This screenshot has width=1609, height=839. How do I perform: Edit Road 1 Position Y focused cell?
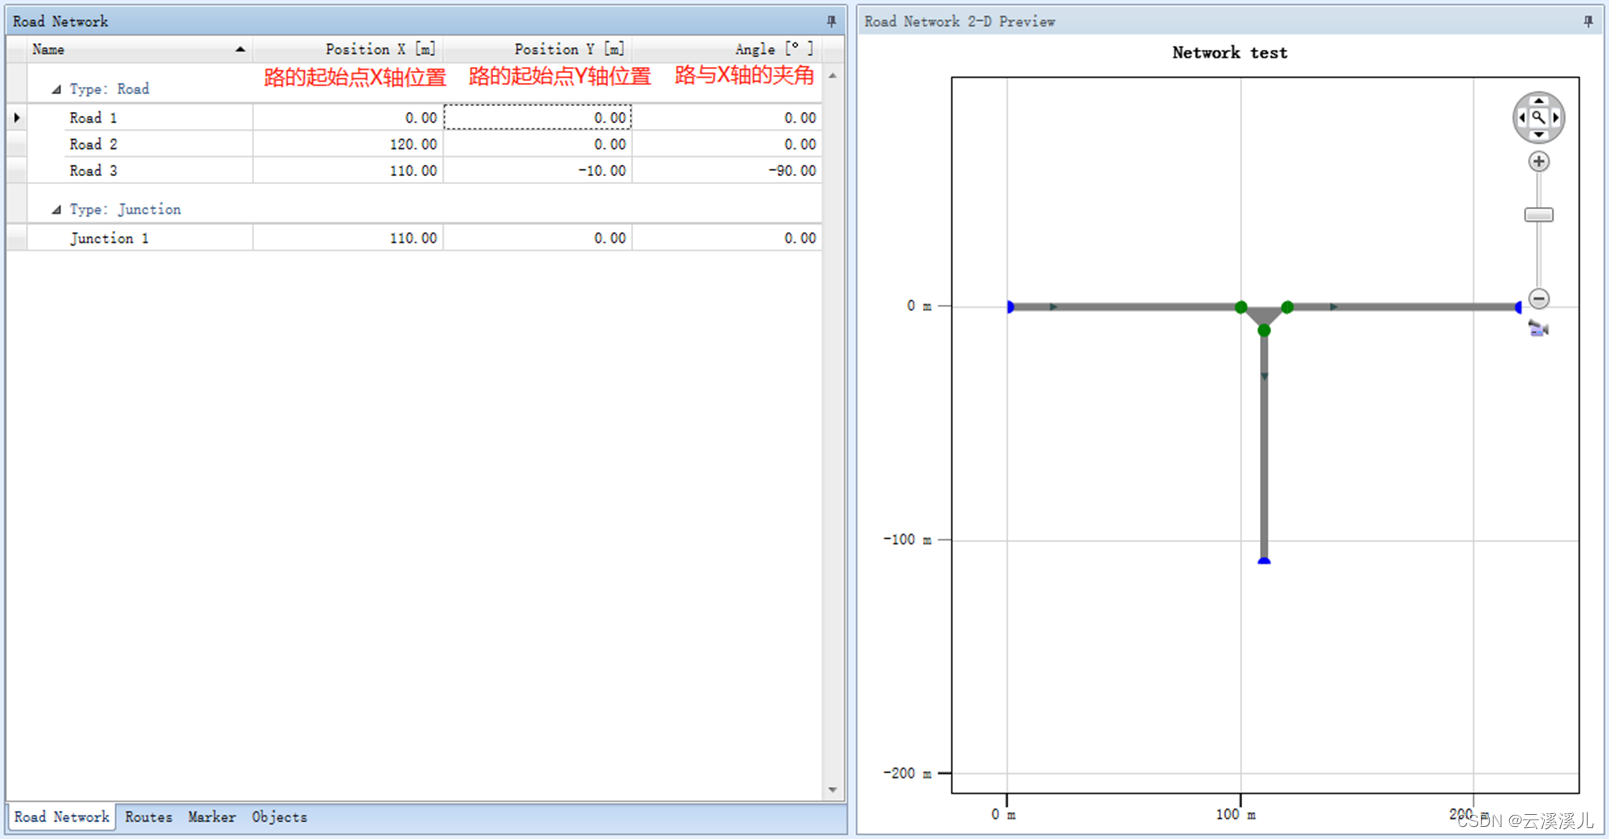pyautogui.click(x=538, y=118)
